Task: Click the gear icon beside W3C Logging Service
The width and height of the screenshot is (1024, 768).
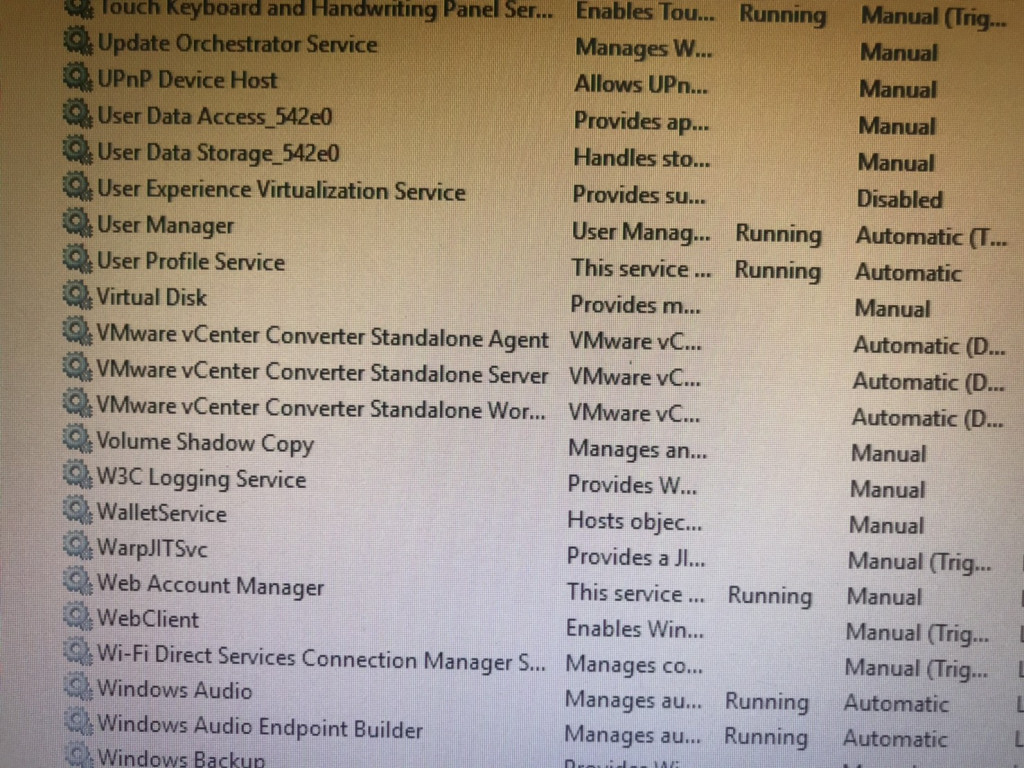Action: [77, 474]
